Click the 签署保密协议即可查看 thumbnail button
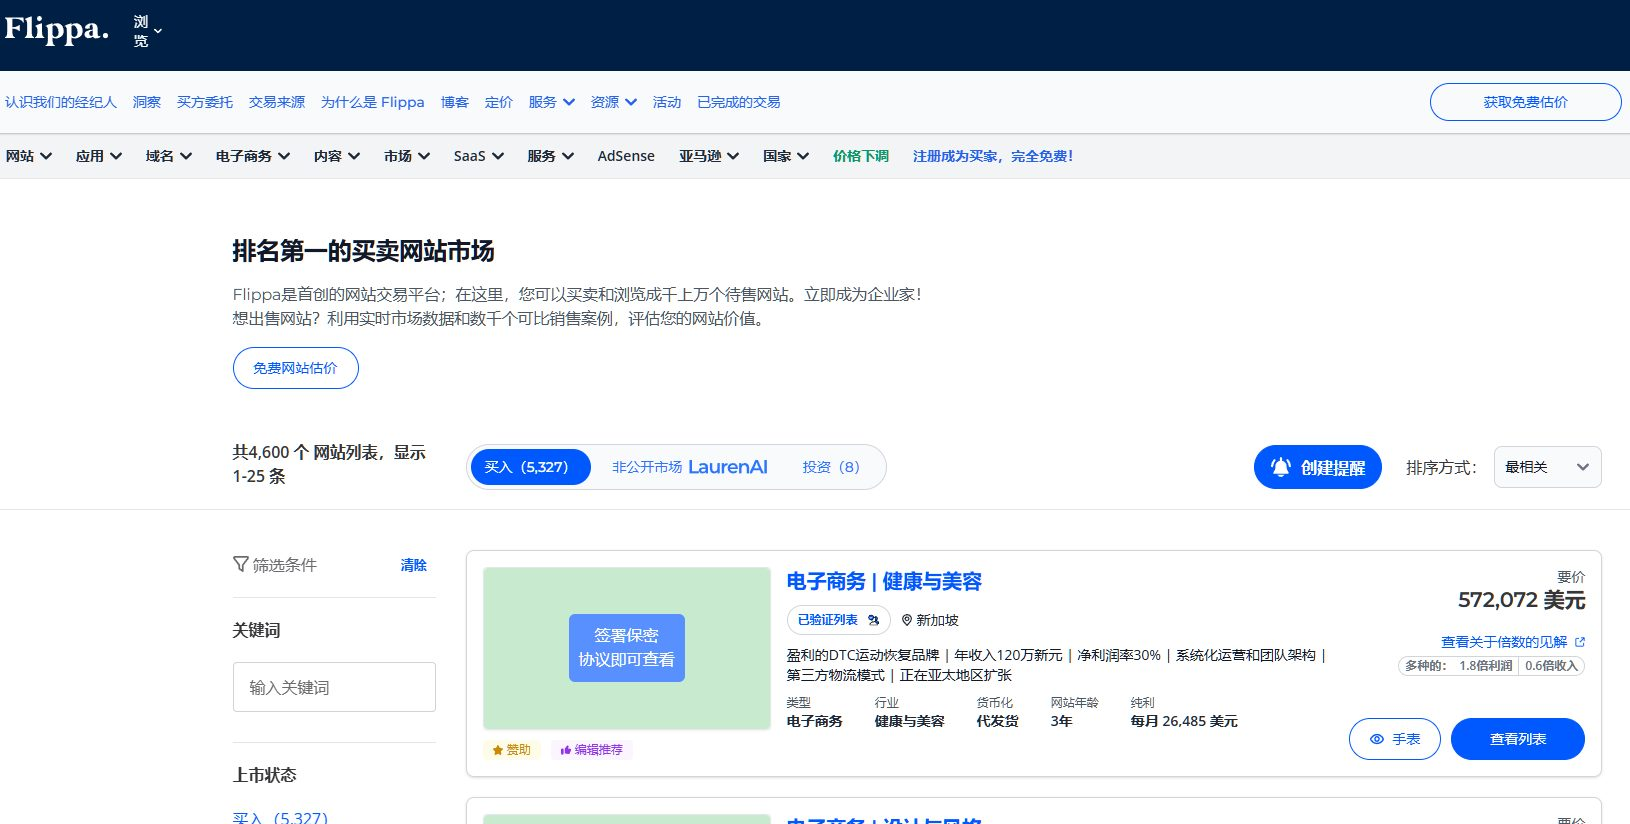The image size is (1630, 824). coord(627,648)
